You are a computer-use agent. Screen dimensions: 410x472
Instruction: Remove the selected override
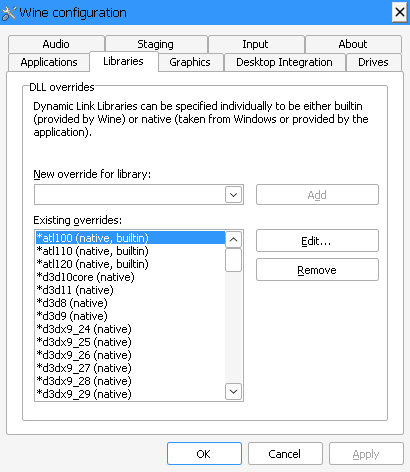pos(317,270)
